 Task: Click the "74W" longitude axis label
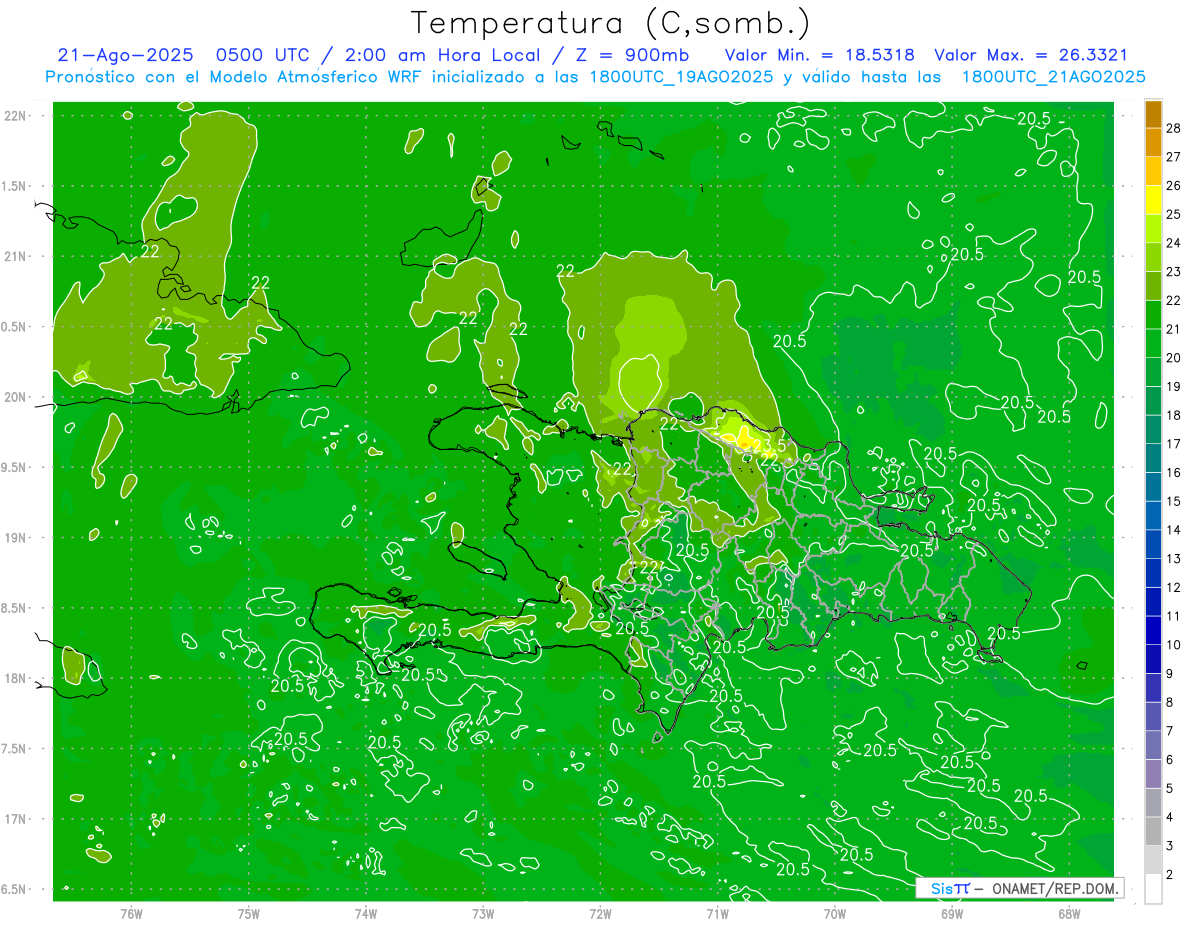365,914
